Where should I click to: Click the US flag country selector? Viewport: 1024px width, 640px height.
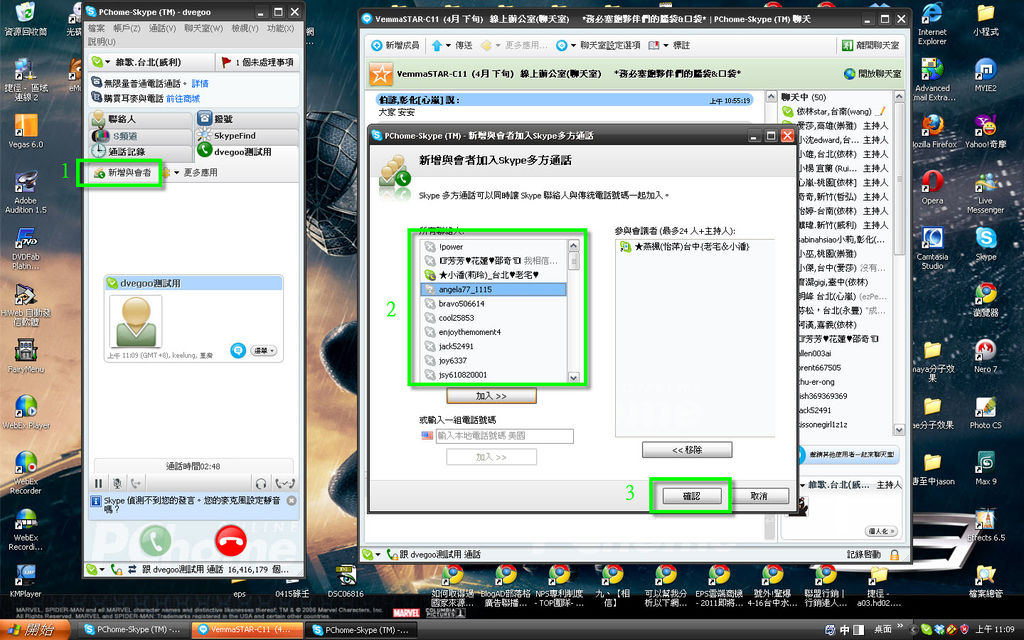click(x=427, y=436)
